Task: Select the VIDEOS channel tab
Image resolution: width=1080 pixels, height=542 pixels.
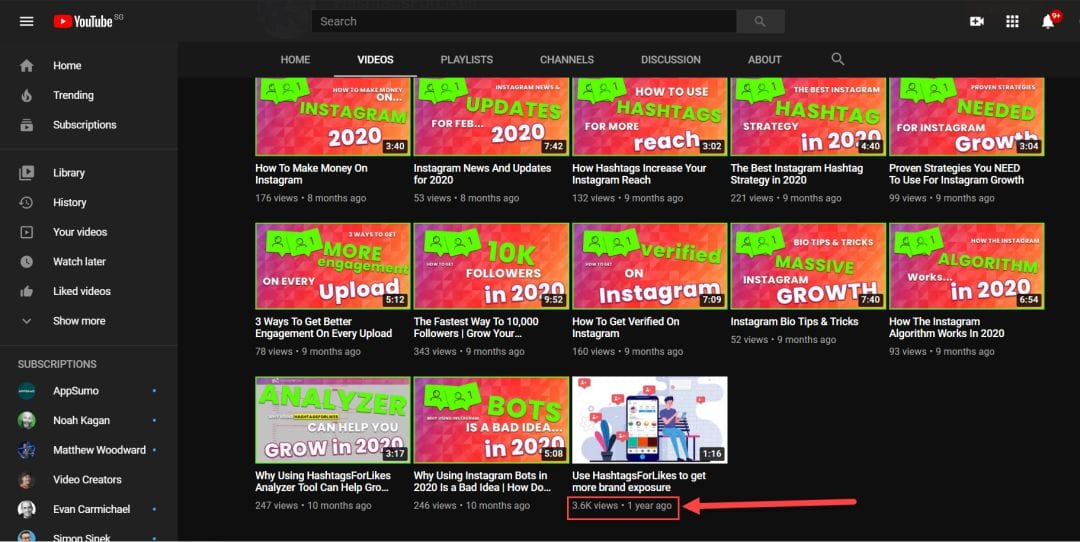Action: (x=375, y=59)
